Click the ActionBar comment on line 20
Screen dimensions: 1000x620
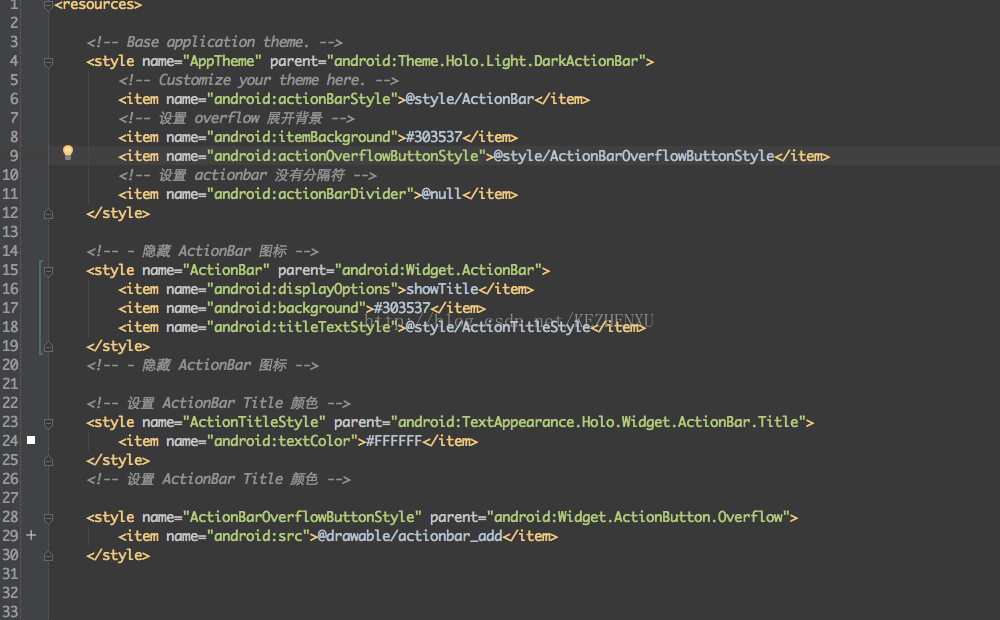coord(202,365)
